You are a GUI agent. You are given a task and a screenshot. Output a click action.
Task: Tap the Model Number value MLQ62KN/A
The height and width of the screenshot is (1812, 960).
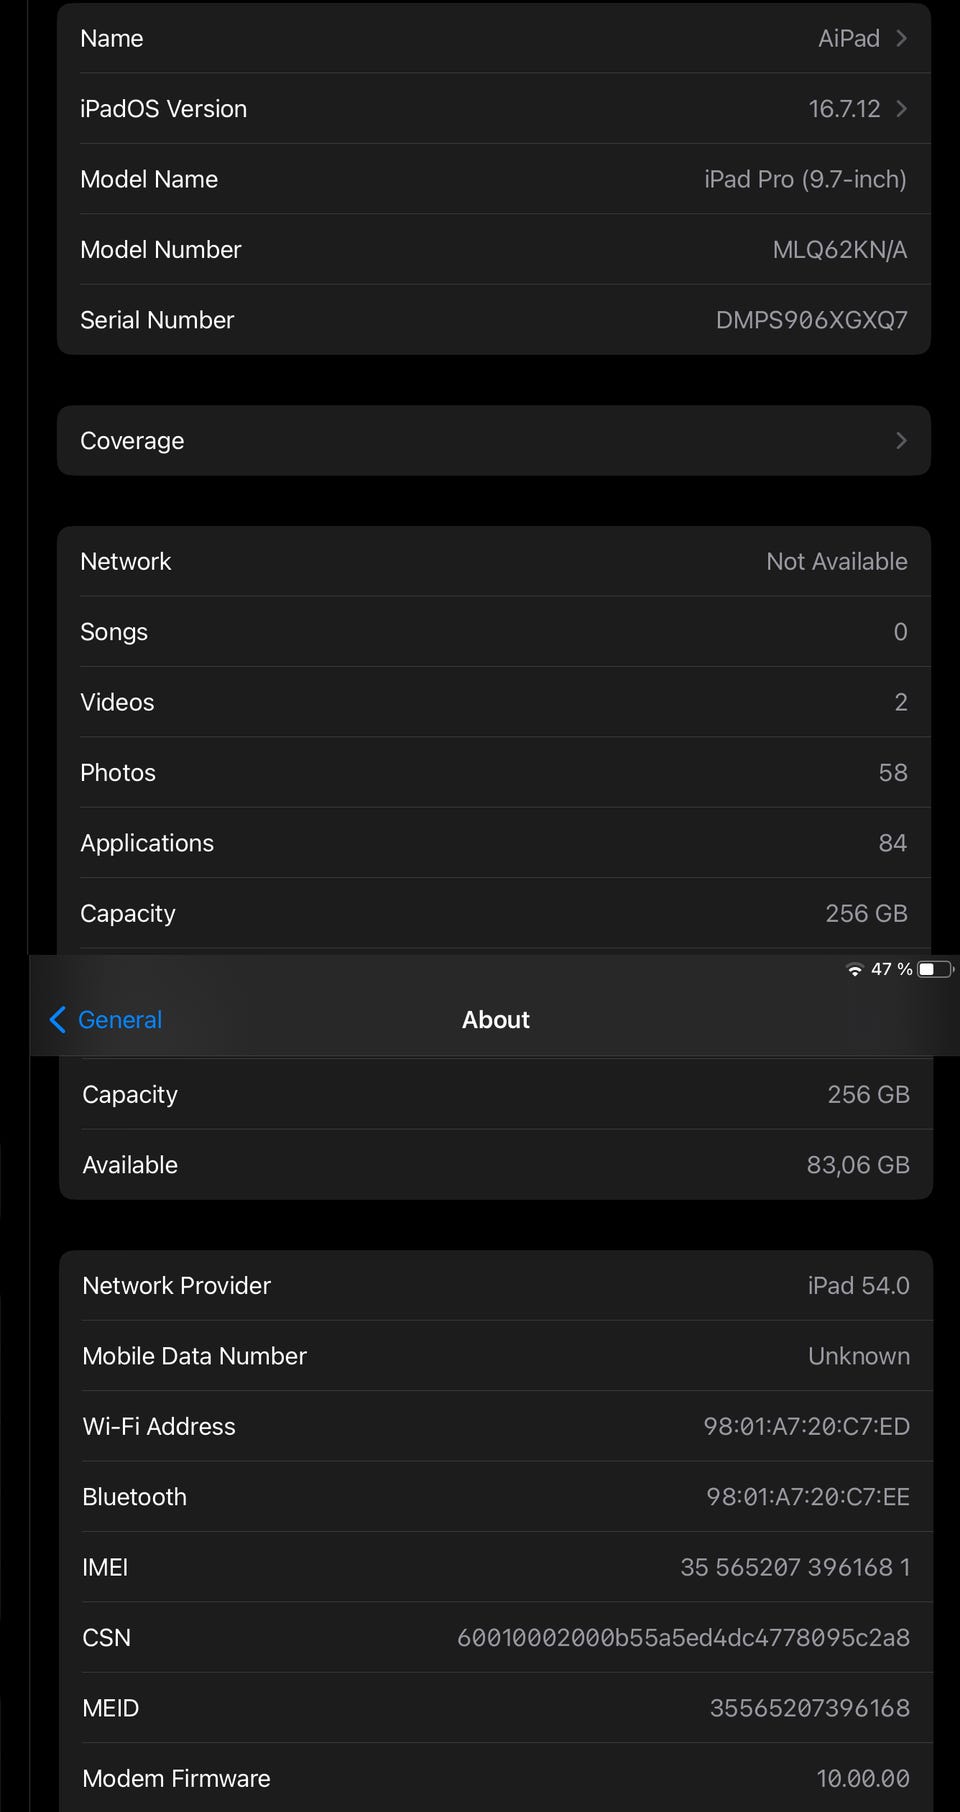[x=839, y=250]
